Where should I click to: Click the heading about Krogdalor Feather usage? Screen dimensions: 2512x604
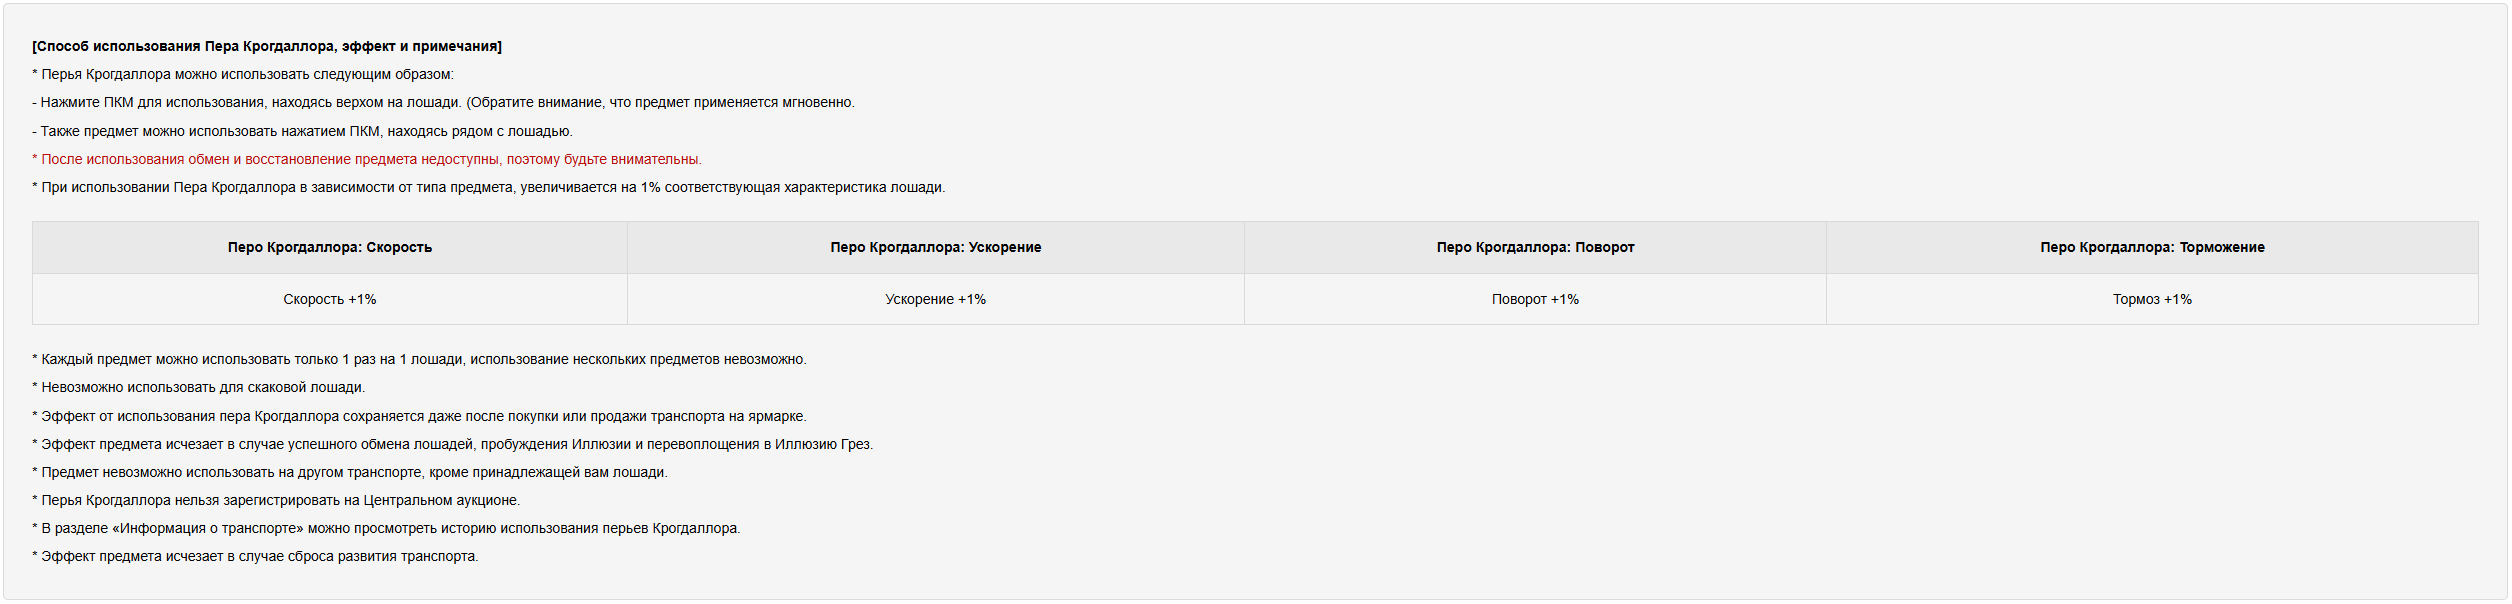click(267, 46)
